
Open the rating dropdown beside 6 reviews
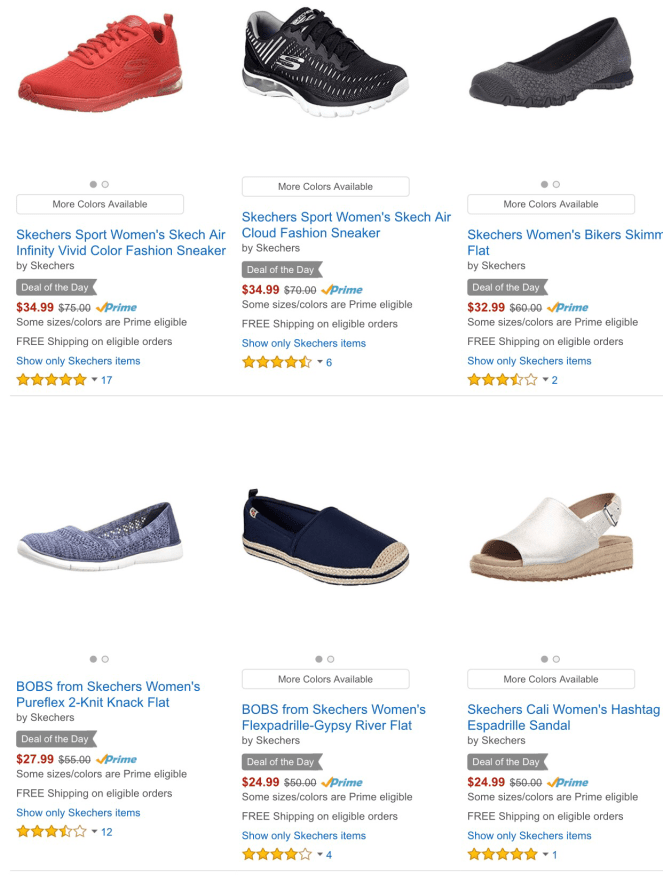click(320, 362)
